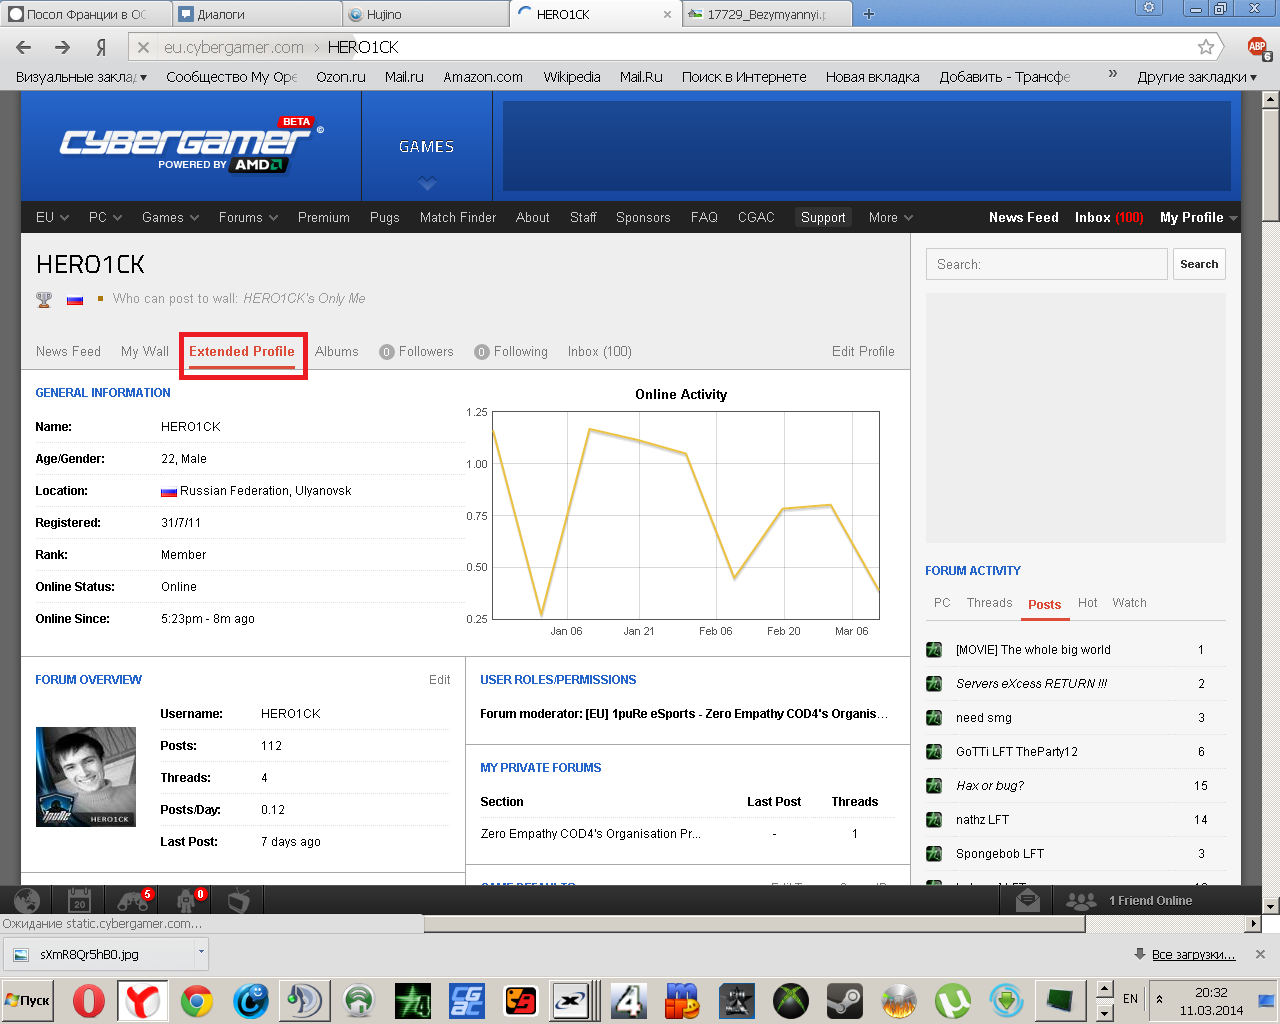
Task: Open Xbox icon in the taskbar
Action: click(790, 1001)
